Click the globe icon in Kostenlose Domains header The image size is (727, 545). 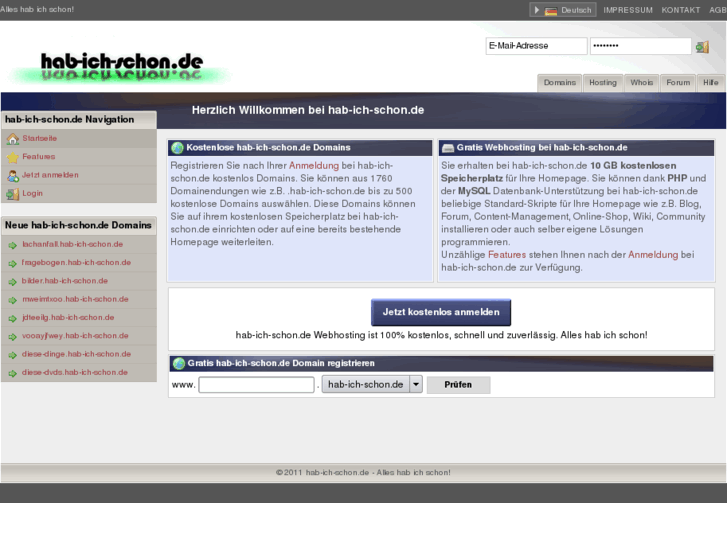point(178,148)
